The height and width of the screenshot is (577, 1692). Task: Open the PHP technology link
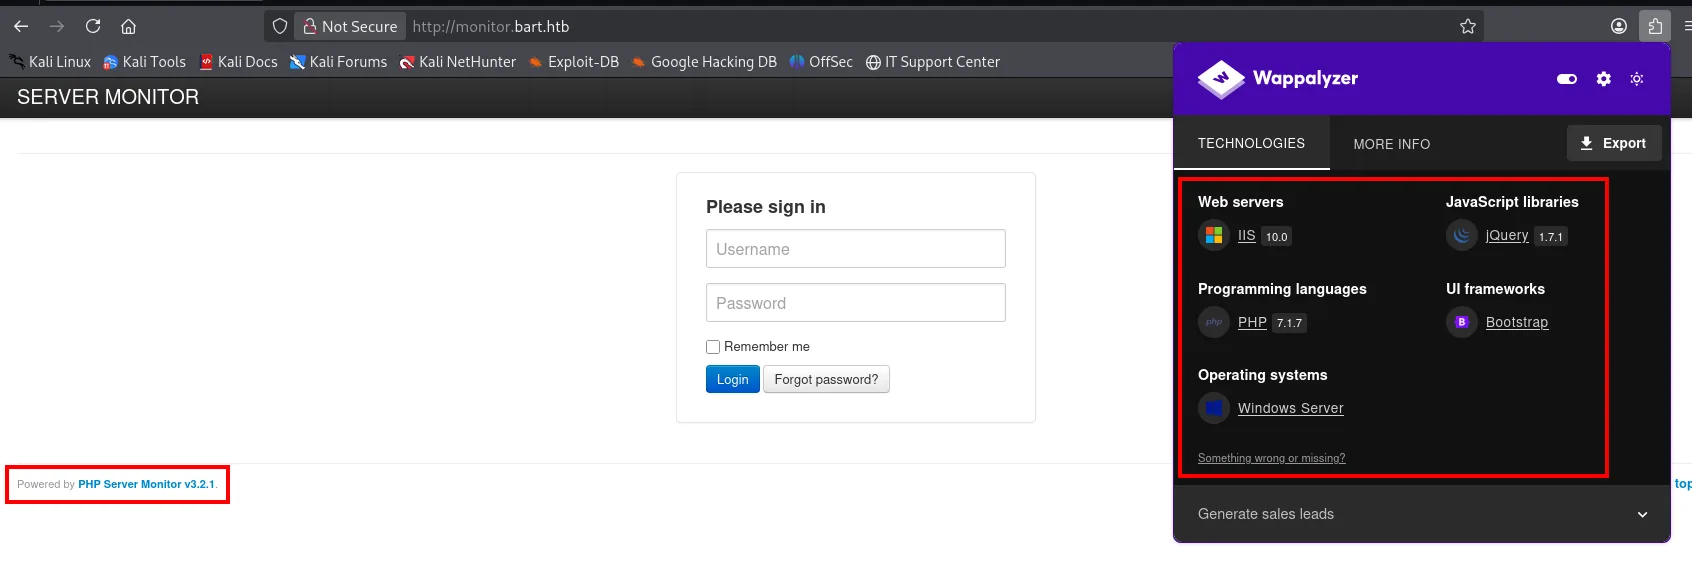(1252, 322)
